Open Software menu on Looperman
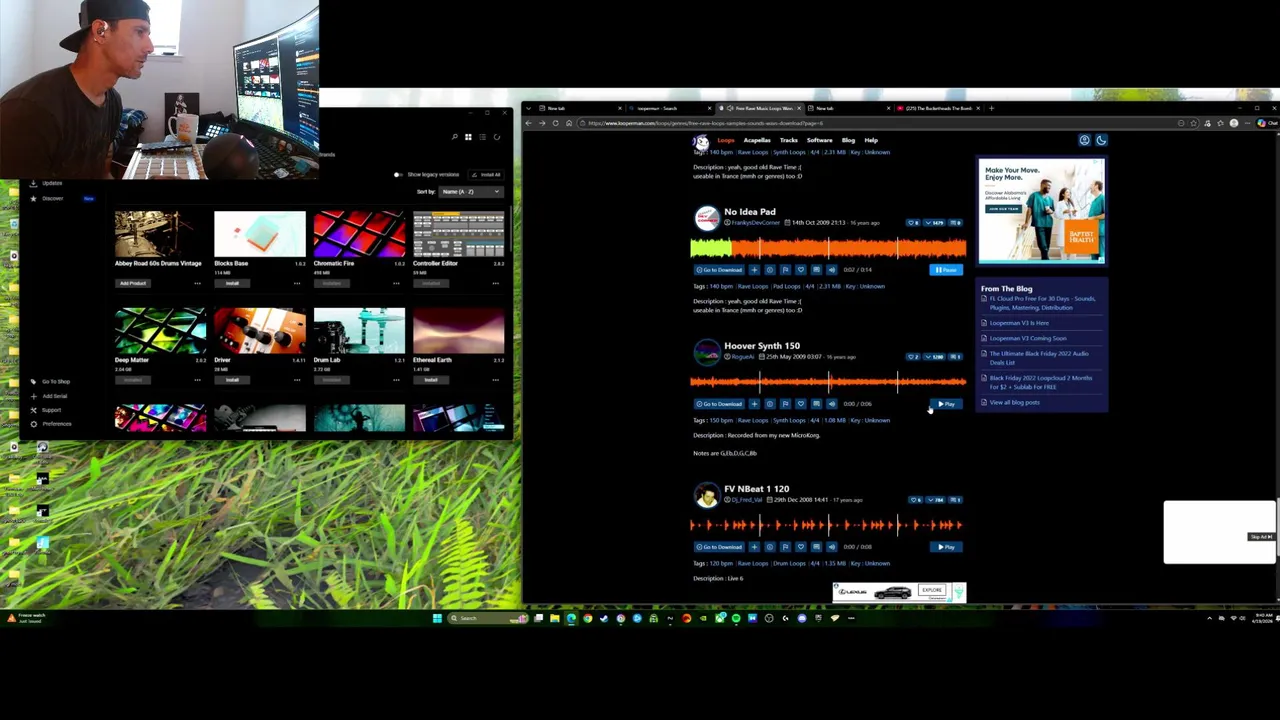The image size is (1280, 720). click(x=820, y=140)
